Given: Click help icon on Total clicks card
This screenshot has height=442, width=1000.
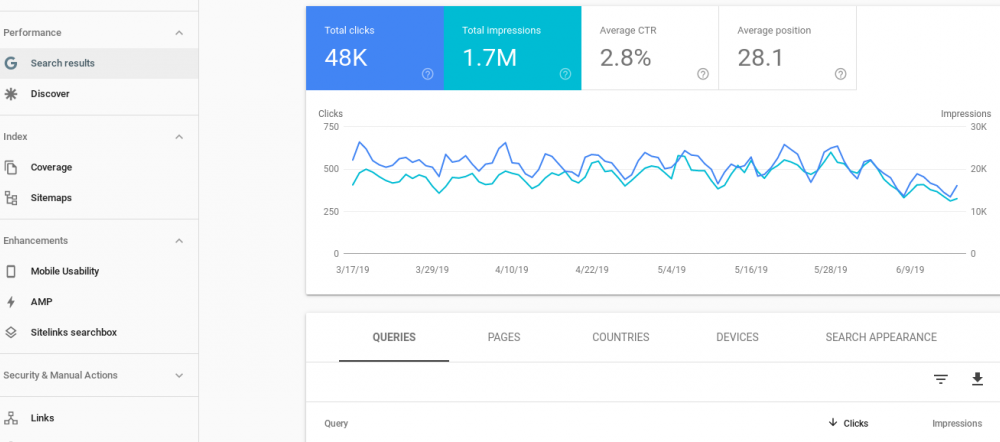Looking at the screenshot, I should [x=427, y=74].
